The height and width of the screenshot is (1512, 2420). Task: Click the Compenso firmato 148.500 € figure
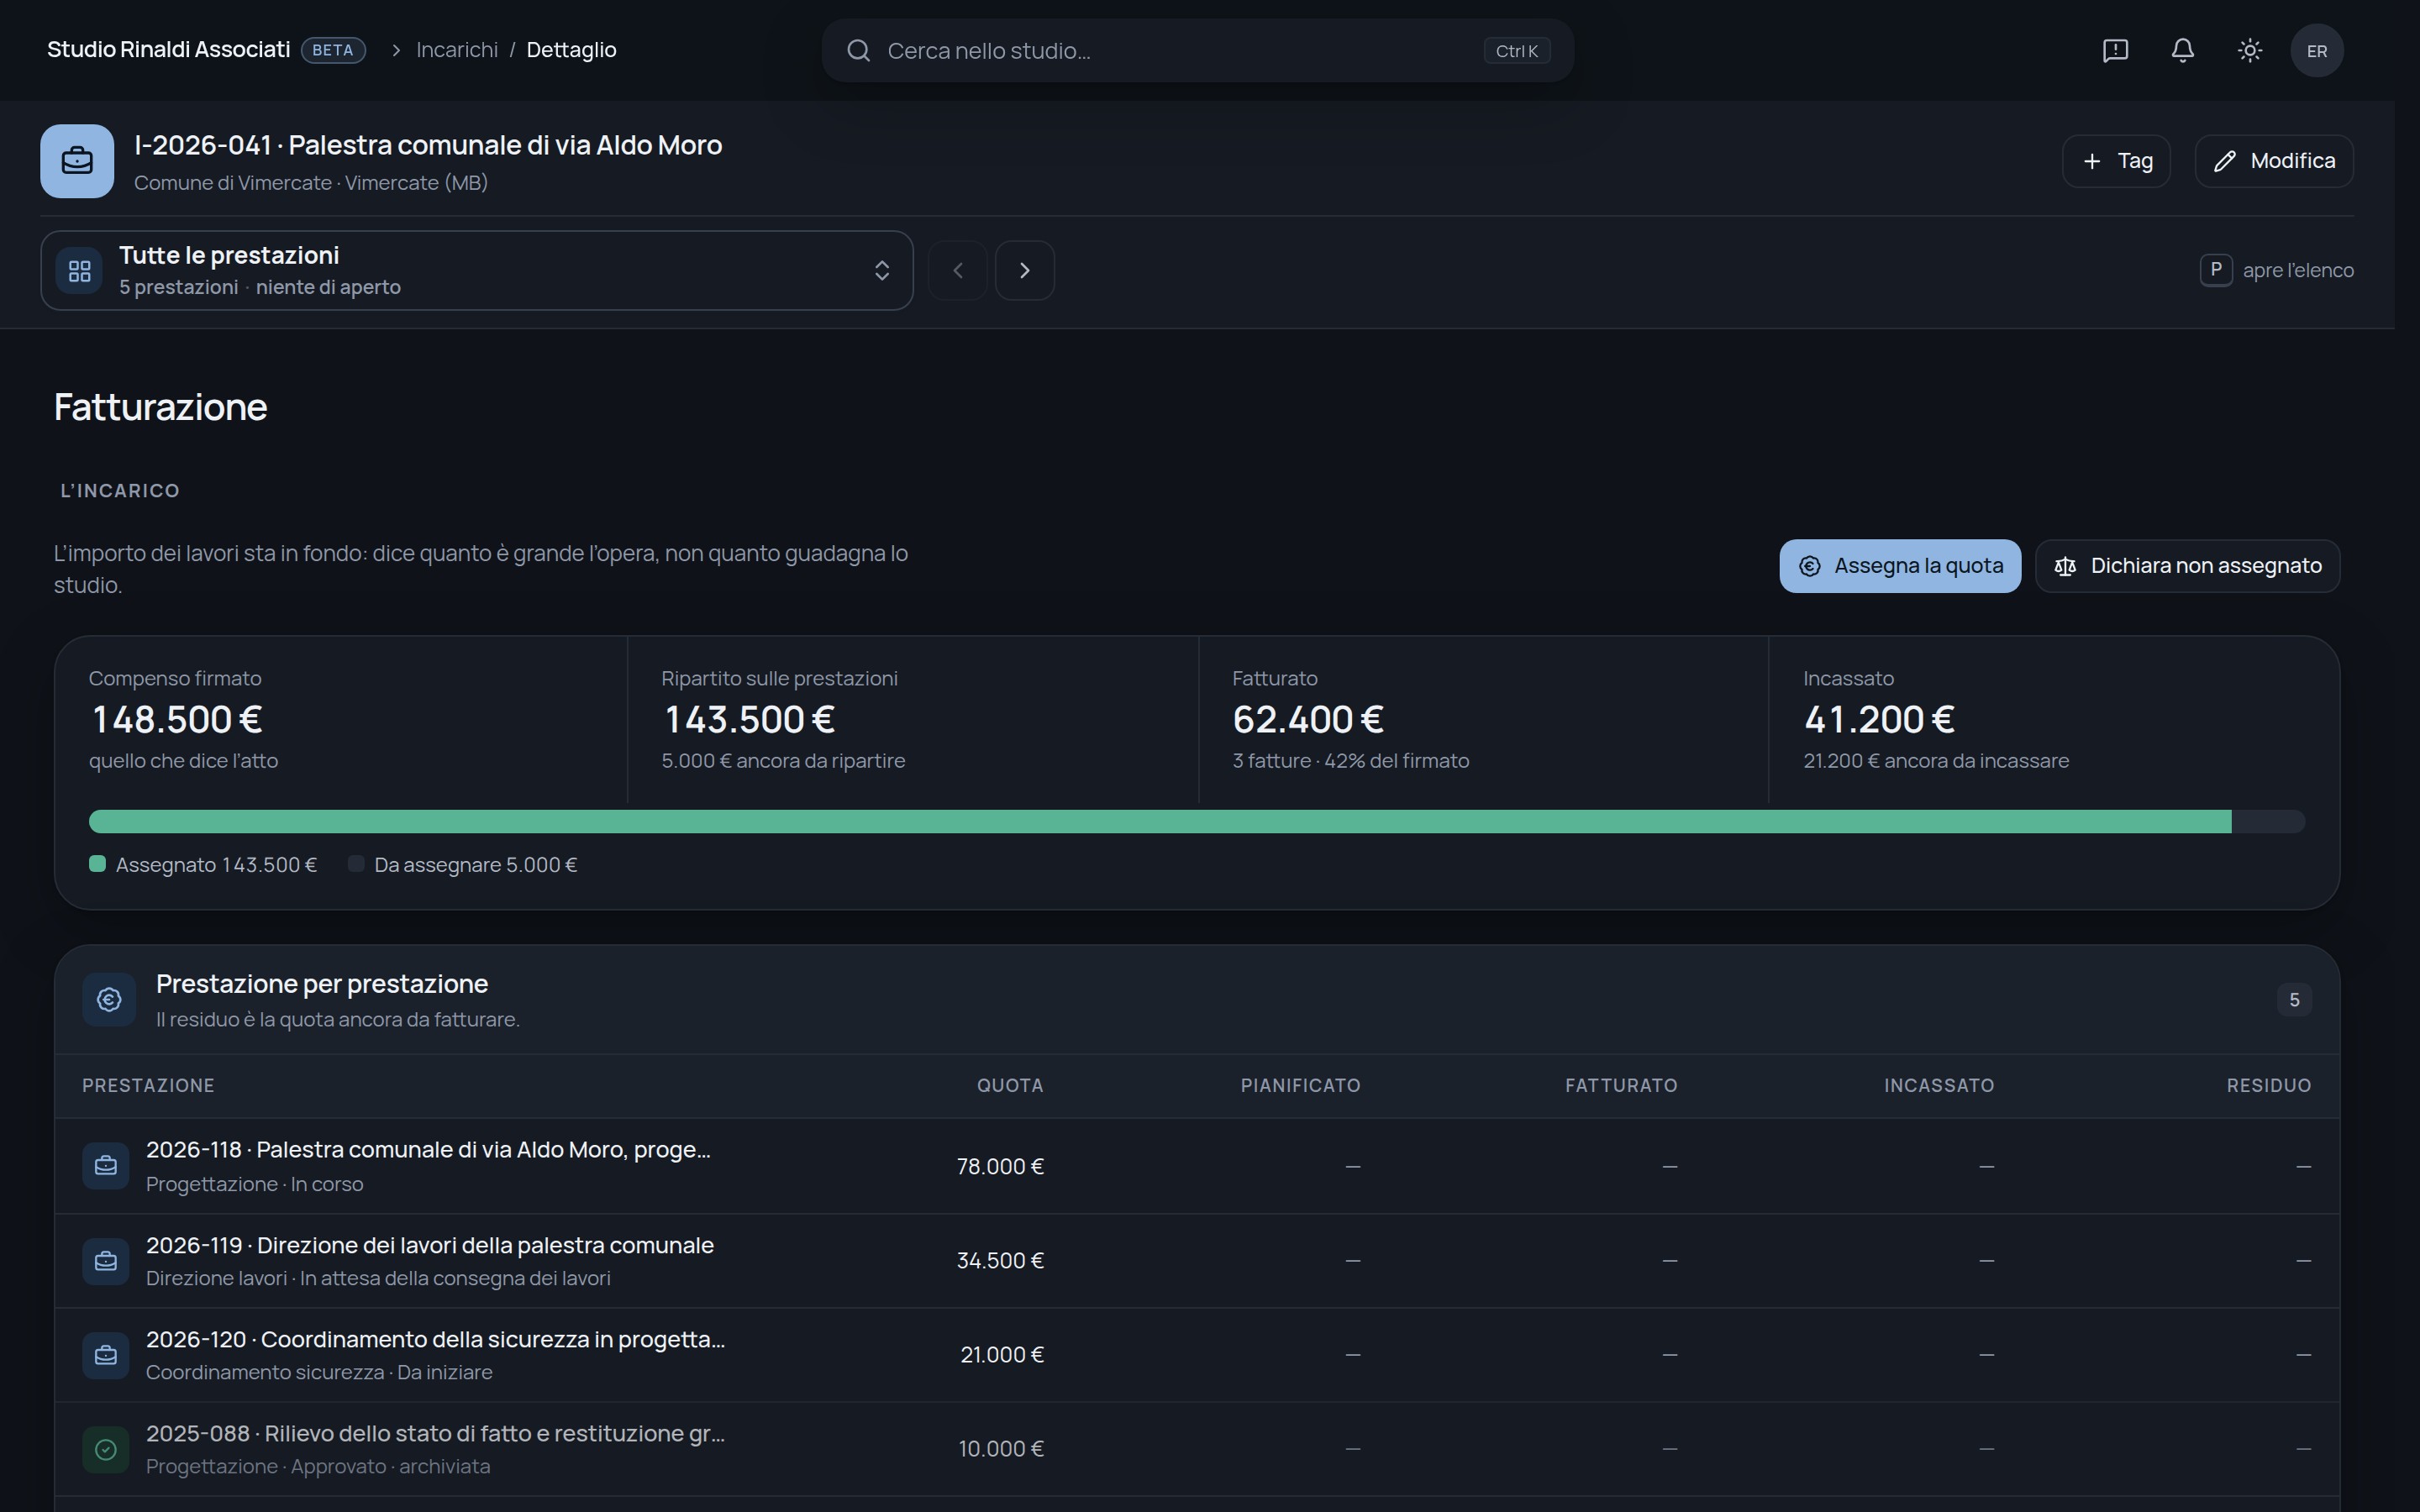point(177,719)
